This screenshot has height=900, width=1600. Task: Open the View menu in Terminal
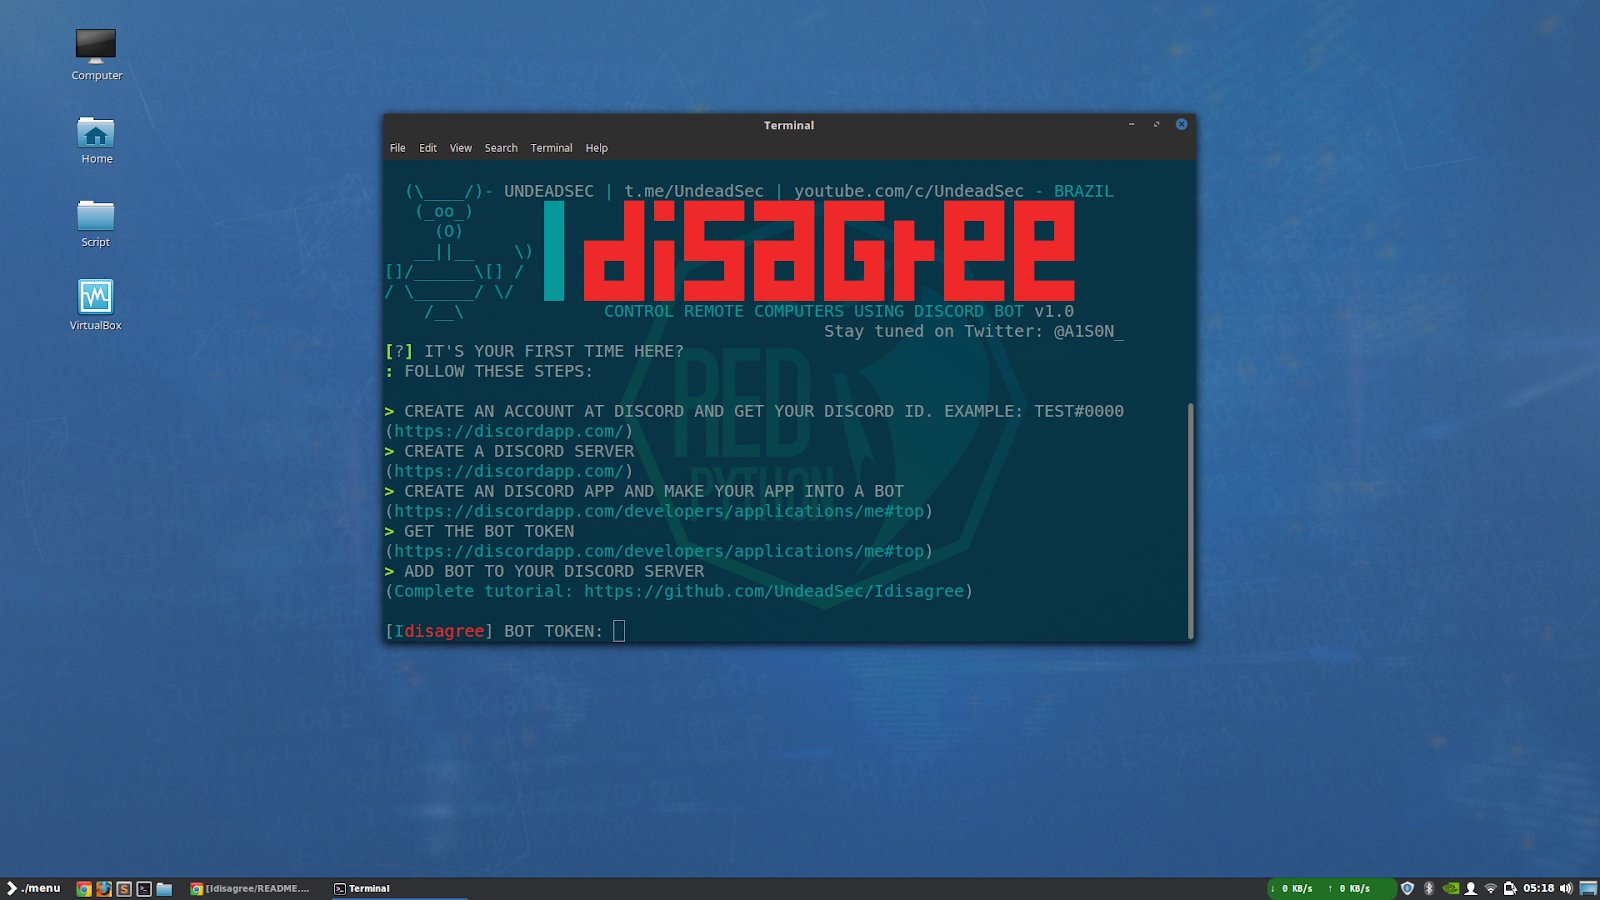pyautogui.click(x=461, y=148)
